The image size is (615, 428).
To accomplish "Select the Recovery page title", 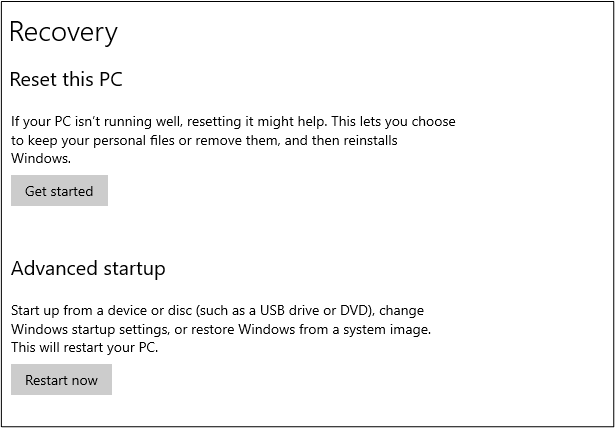I will pyautogui.click(x=63, y=32).
